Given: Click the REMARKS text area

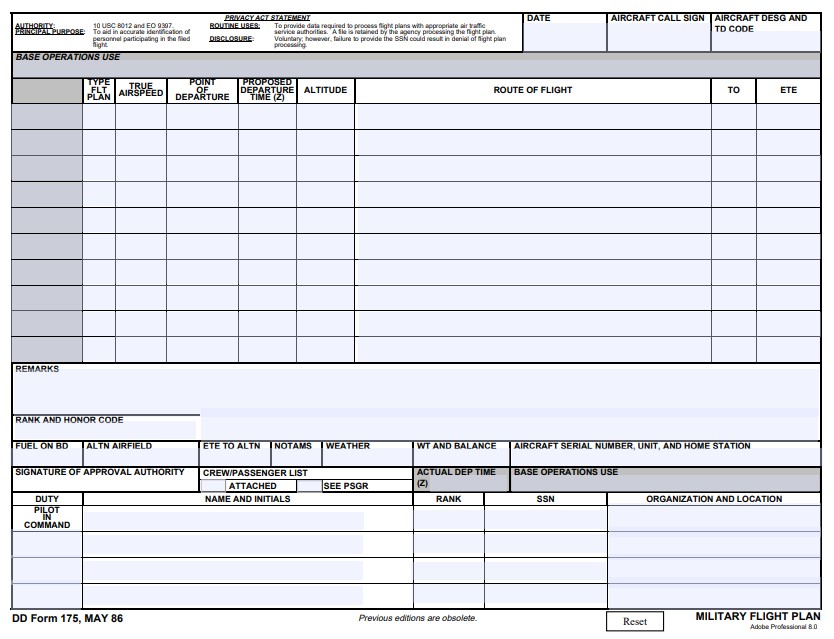Looking at the screenshot, I should click(x=416, y=391).
